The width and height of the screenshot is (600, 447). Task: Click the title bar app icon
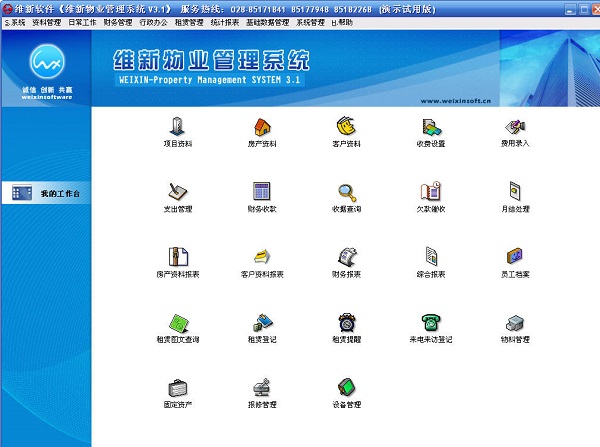click(x=7, y=9)
